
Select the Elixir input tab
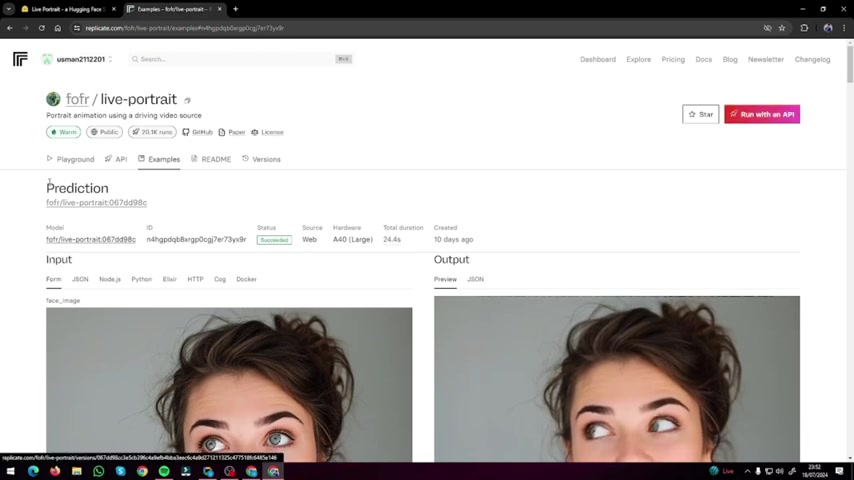click(x=169, y=279)
